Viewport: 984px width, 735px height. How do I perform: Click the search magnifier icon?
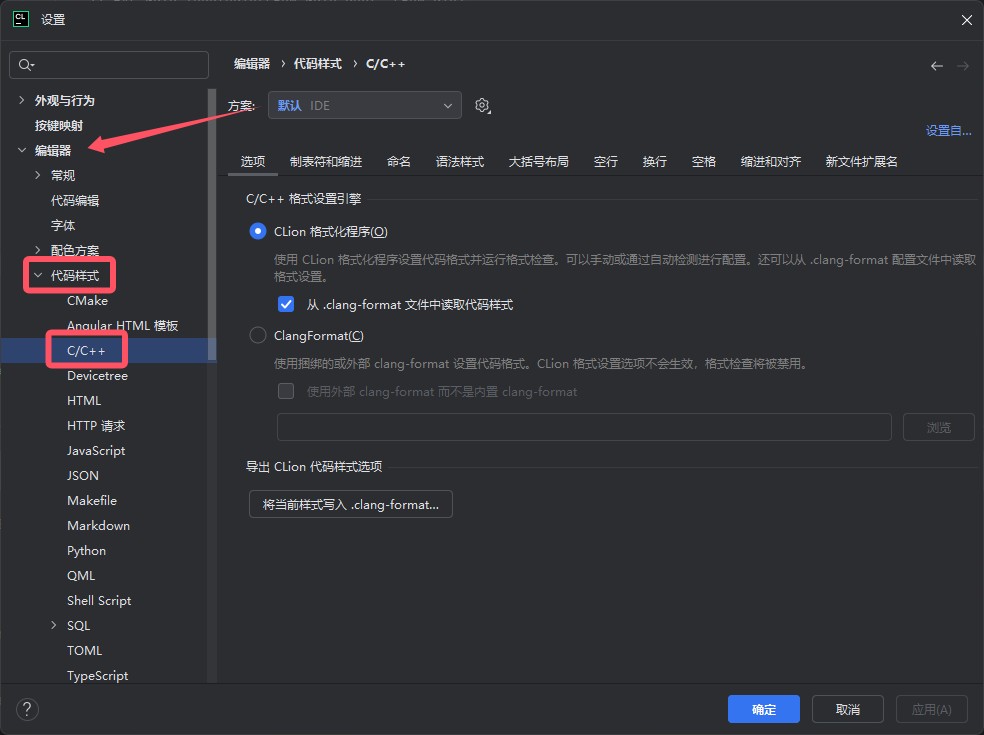[x=26, y=65]
